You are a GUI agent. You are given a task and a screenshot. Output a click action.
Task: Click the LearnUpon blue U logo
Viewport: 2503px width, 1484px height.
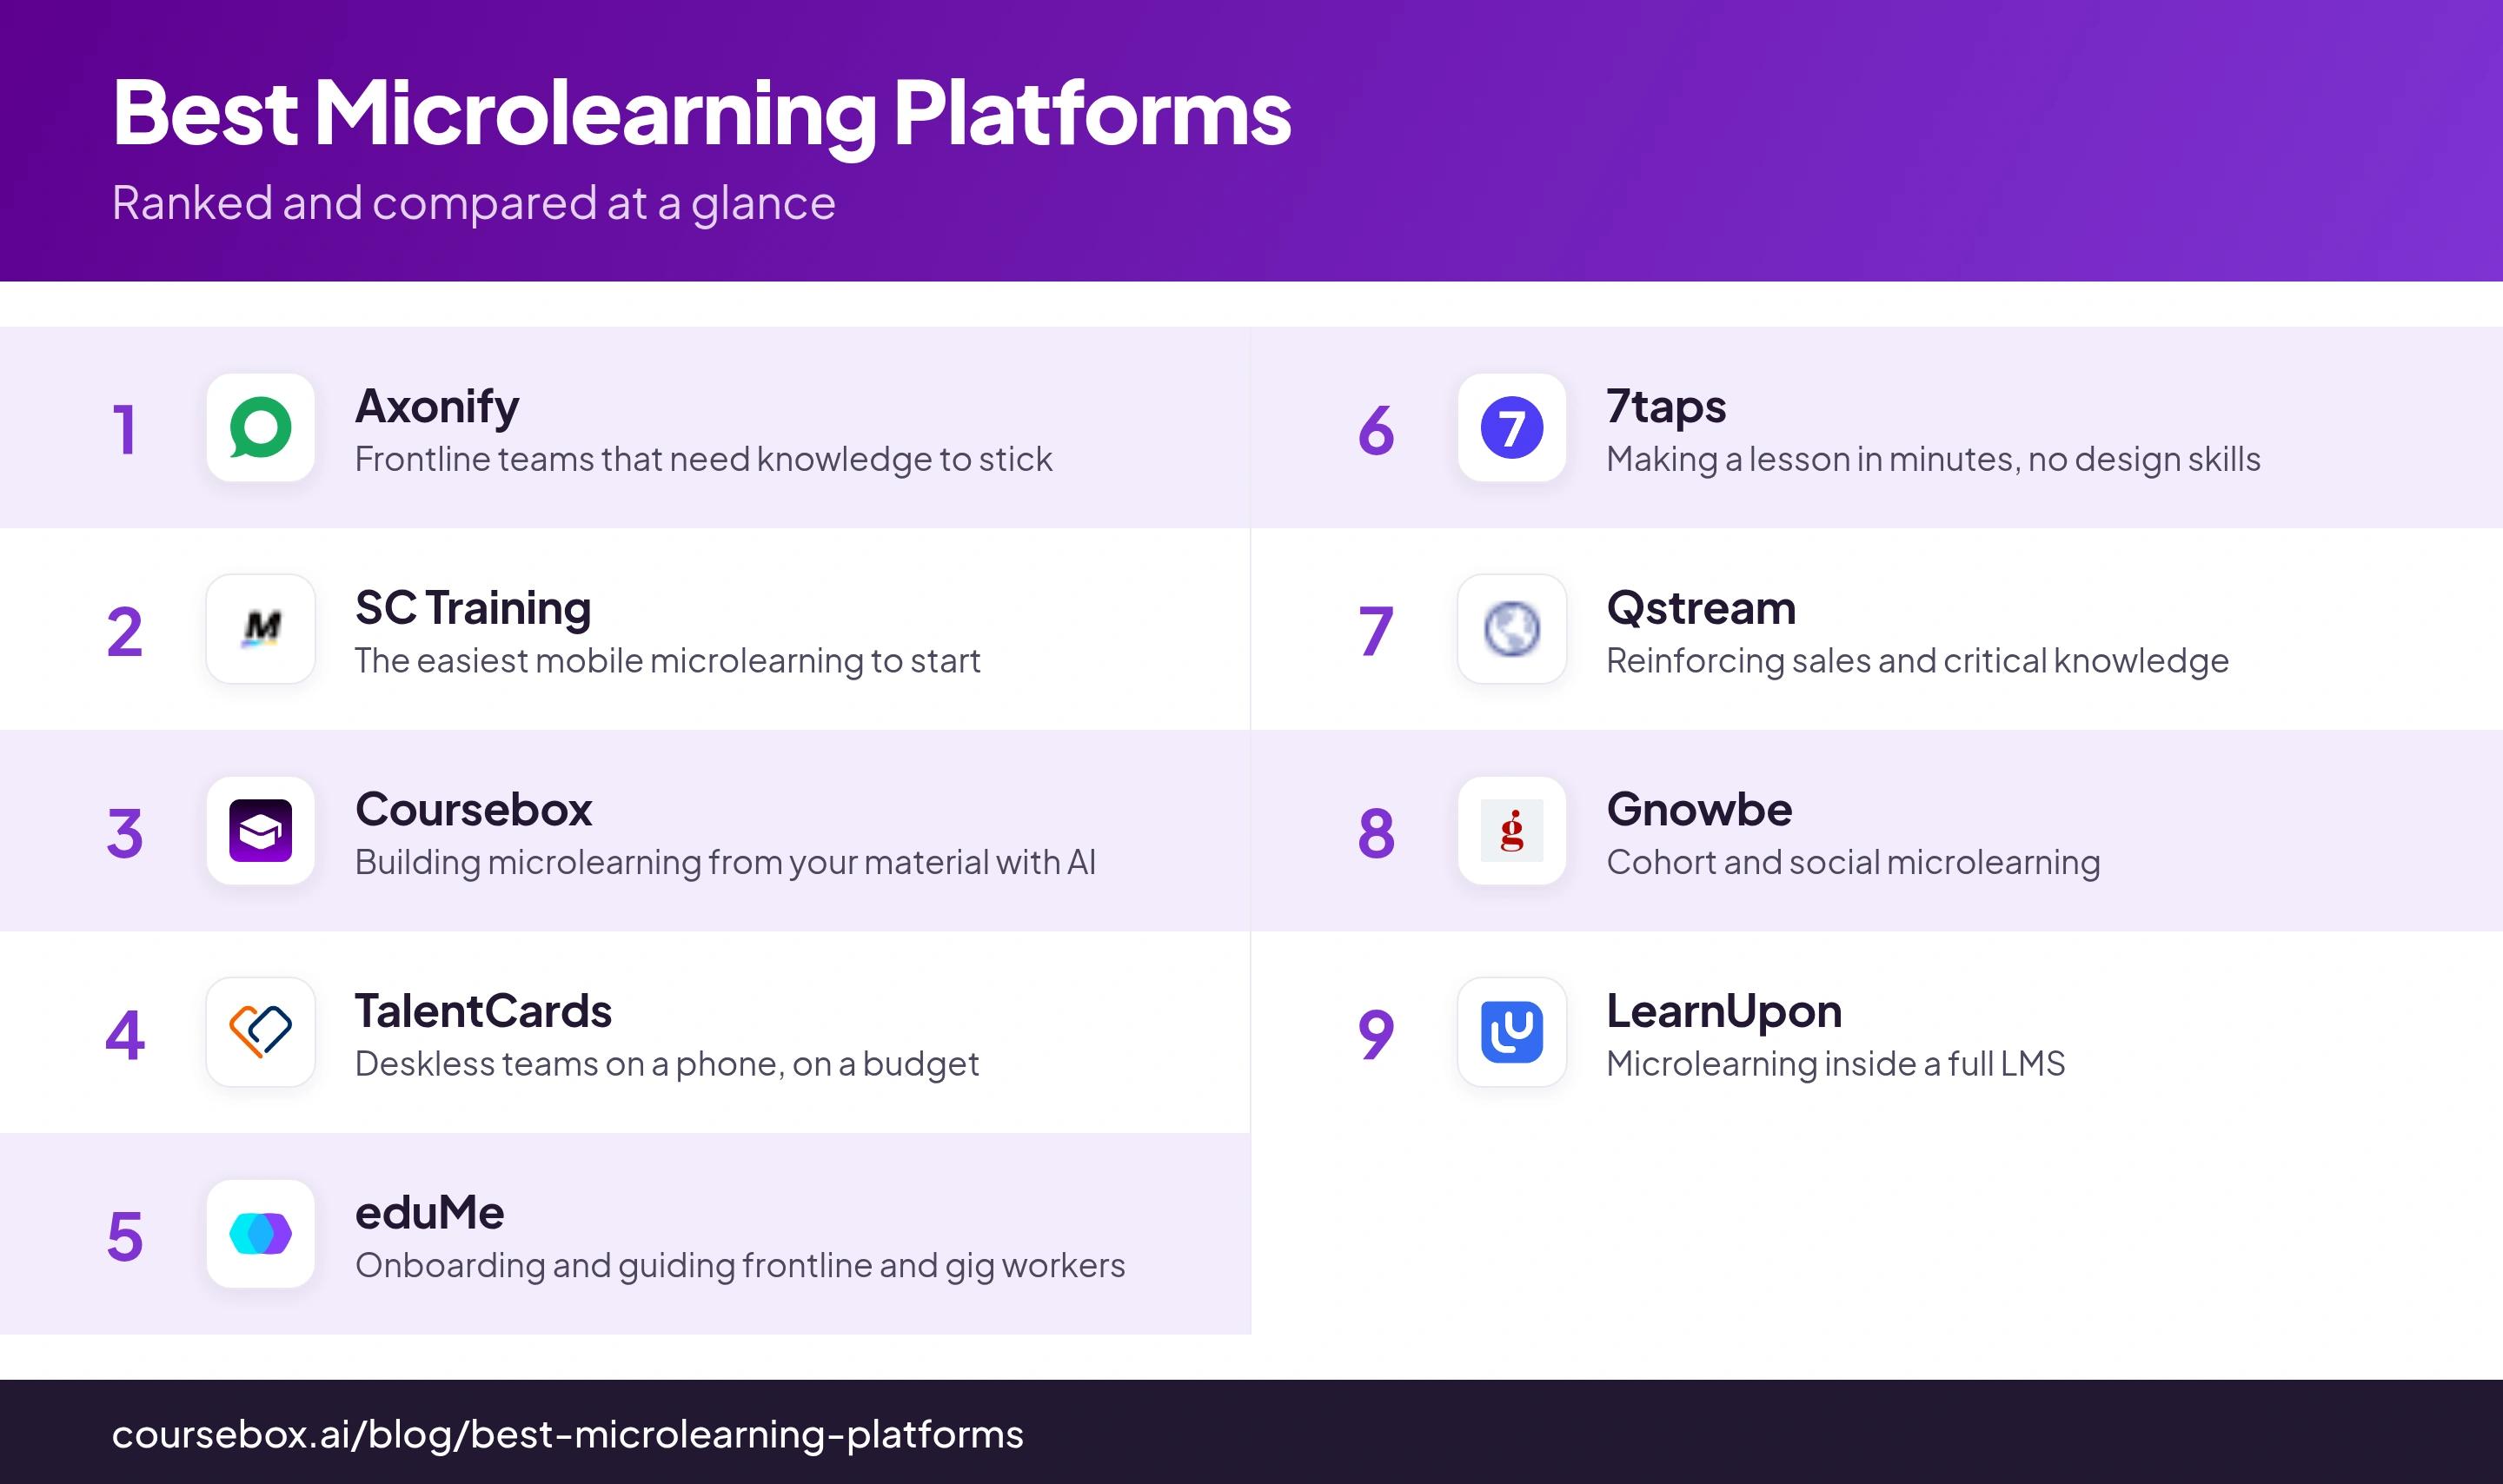point(1512,1032)
